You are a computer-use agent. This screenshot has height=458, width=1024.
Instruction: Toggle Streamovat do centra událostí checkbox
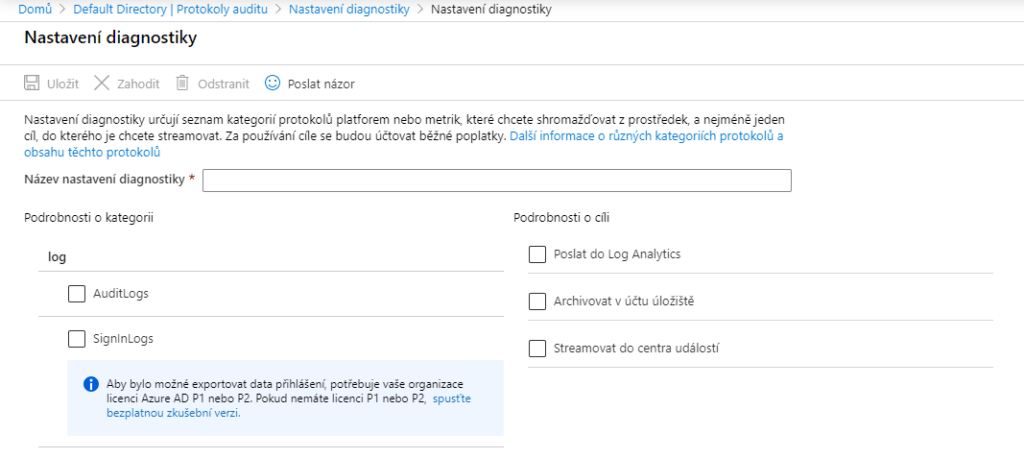pyautogui.click(x=537, y=348)
